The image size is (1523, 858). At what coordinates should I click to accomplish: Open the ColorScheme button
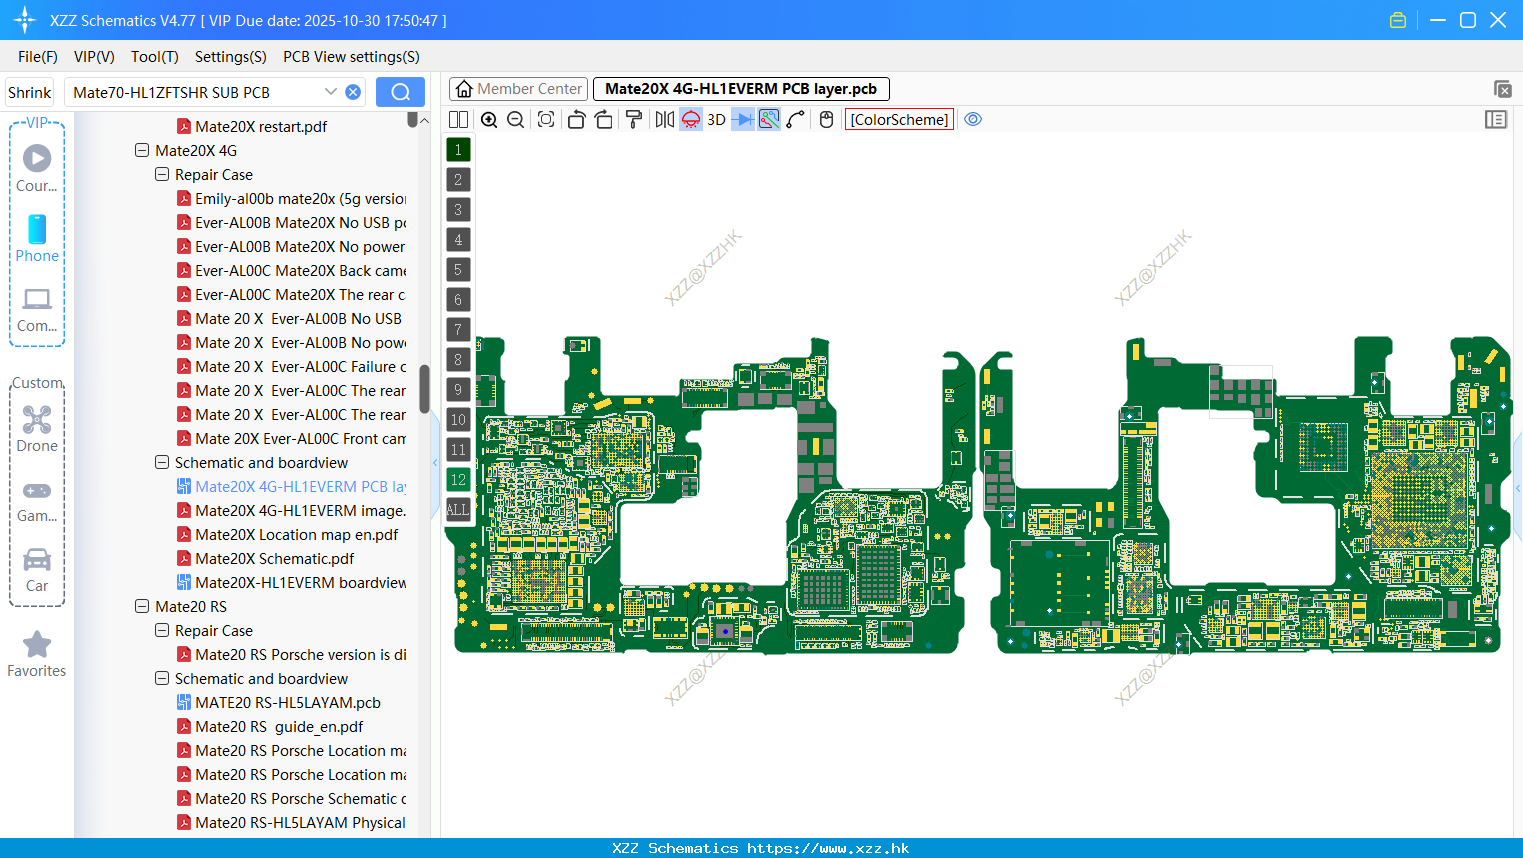tap(900, 120)
